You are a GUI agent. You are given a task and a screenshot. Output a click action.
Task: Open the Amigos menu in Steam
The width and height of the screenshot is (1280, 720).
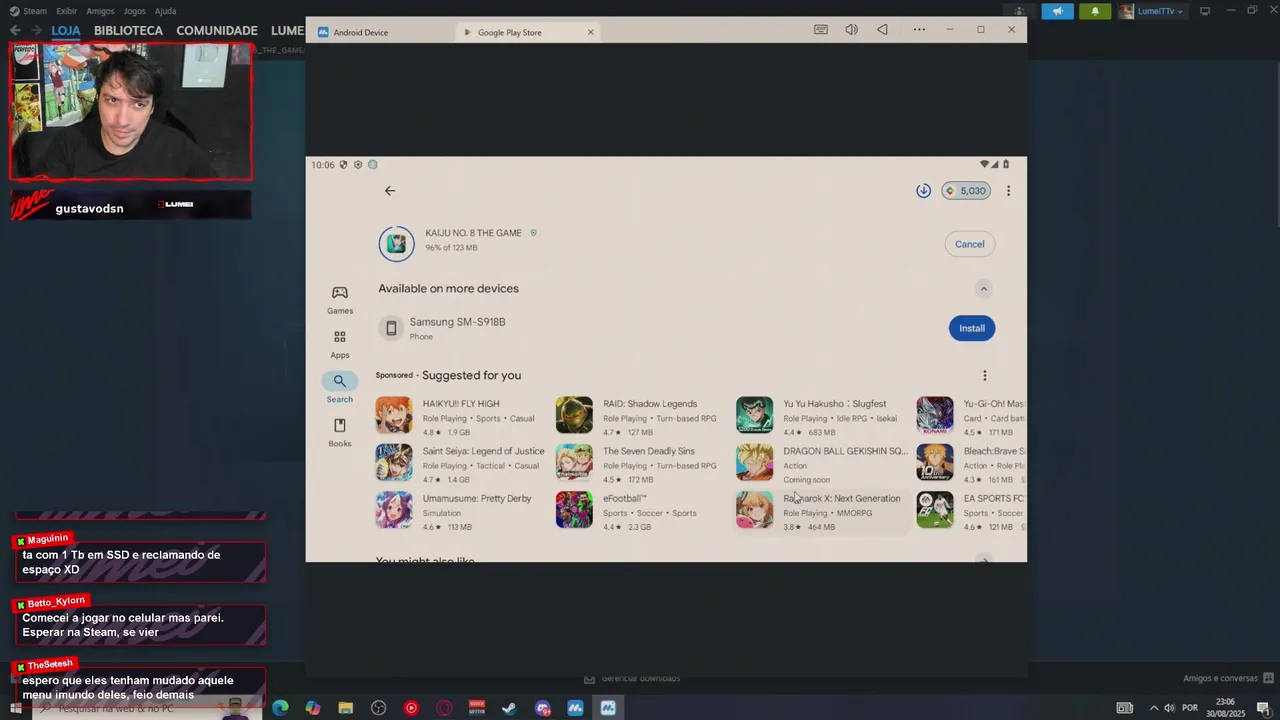tap(100, 11)
